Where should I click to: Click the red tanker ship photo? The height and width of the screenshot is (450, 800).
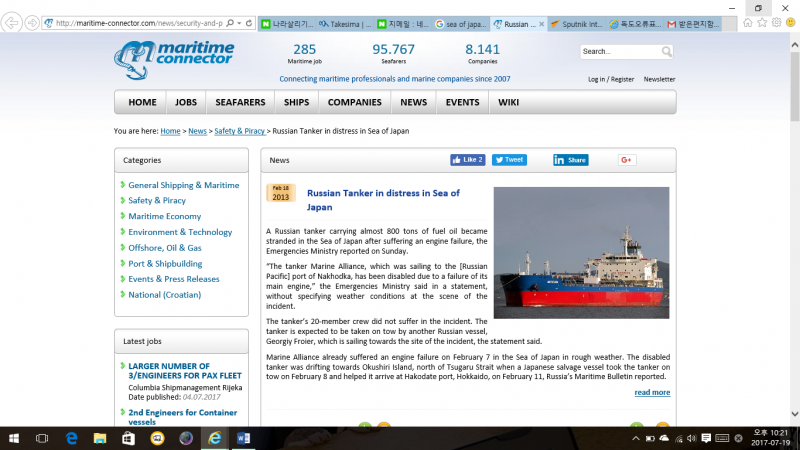click(581, 252)
